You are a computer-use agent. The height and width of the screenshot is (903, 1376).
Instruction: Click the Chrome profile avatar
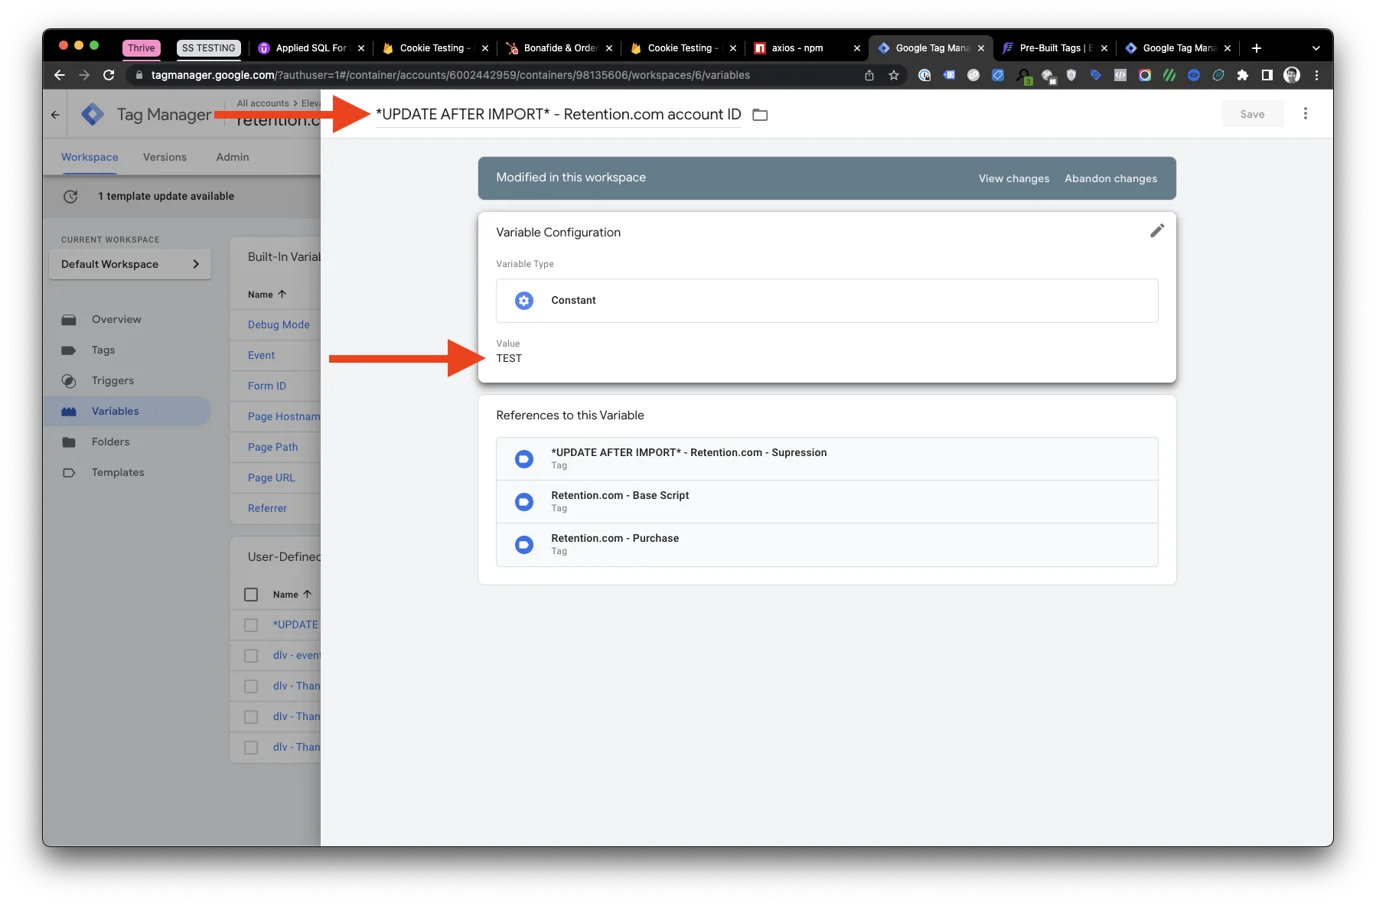[x=1292, y=75]
